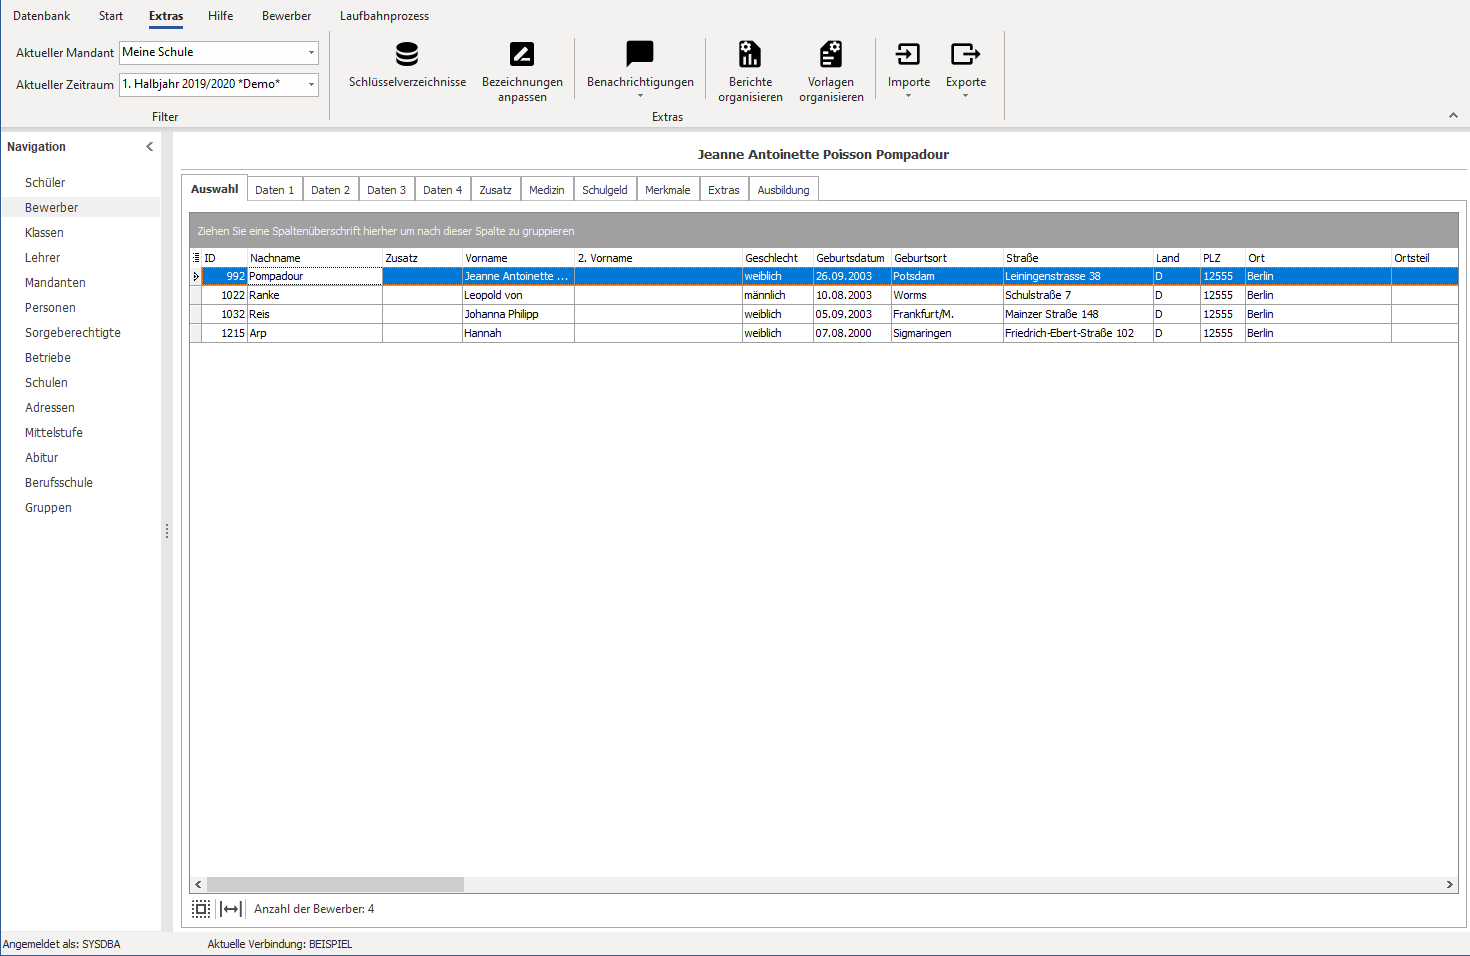
Task: Open Benachrichtigungen speech bubble icon
Action: 640,53
